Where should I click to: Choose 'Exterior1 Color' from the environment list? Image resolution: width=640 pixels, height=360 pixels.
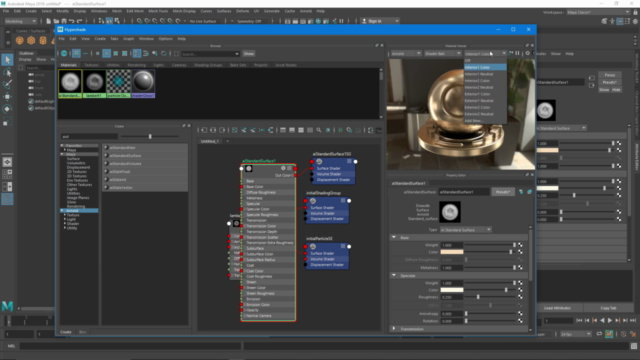(x=485, y=94)
